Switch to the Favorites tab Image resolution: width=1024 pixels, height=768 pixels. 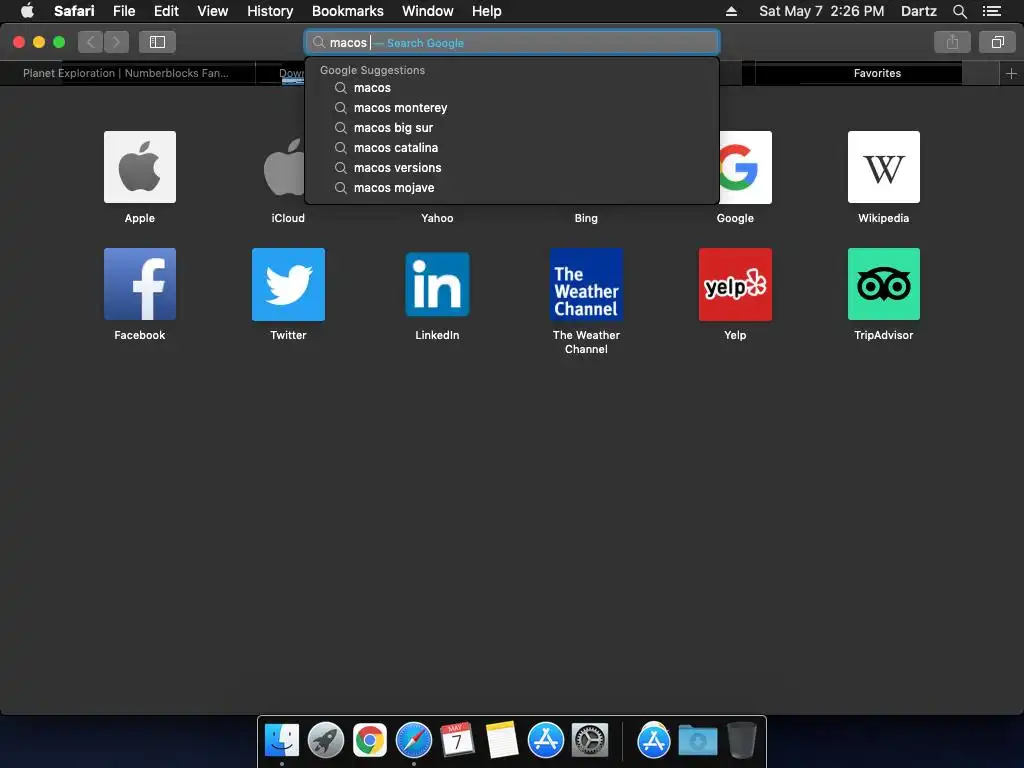877,73
